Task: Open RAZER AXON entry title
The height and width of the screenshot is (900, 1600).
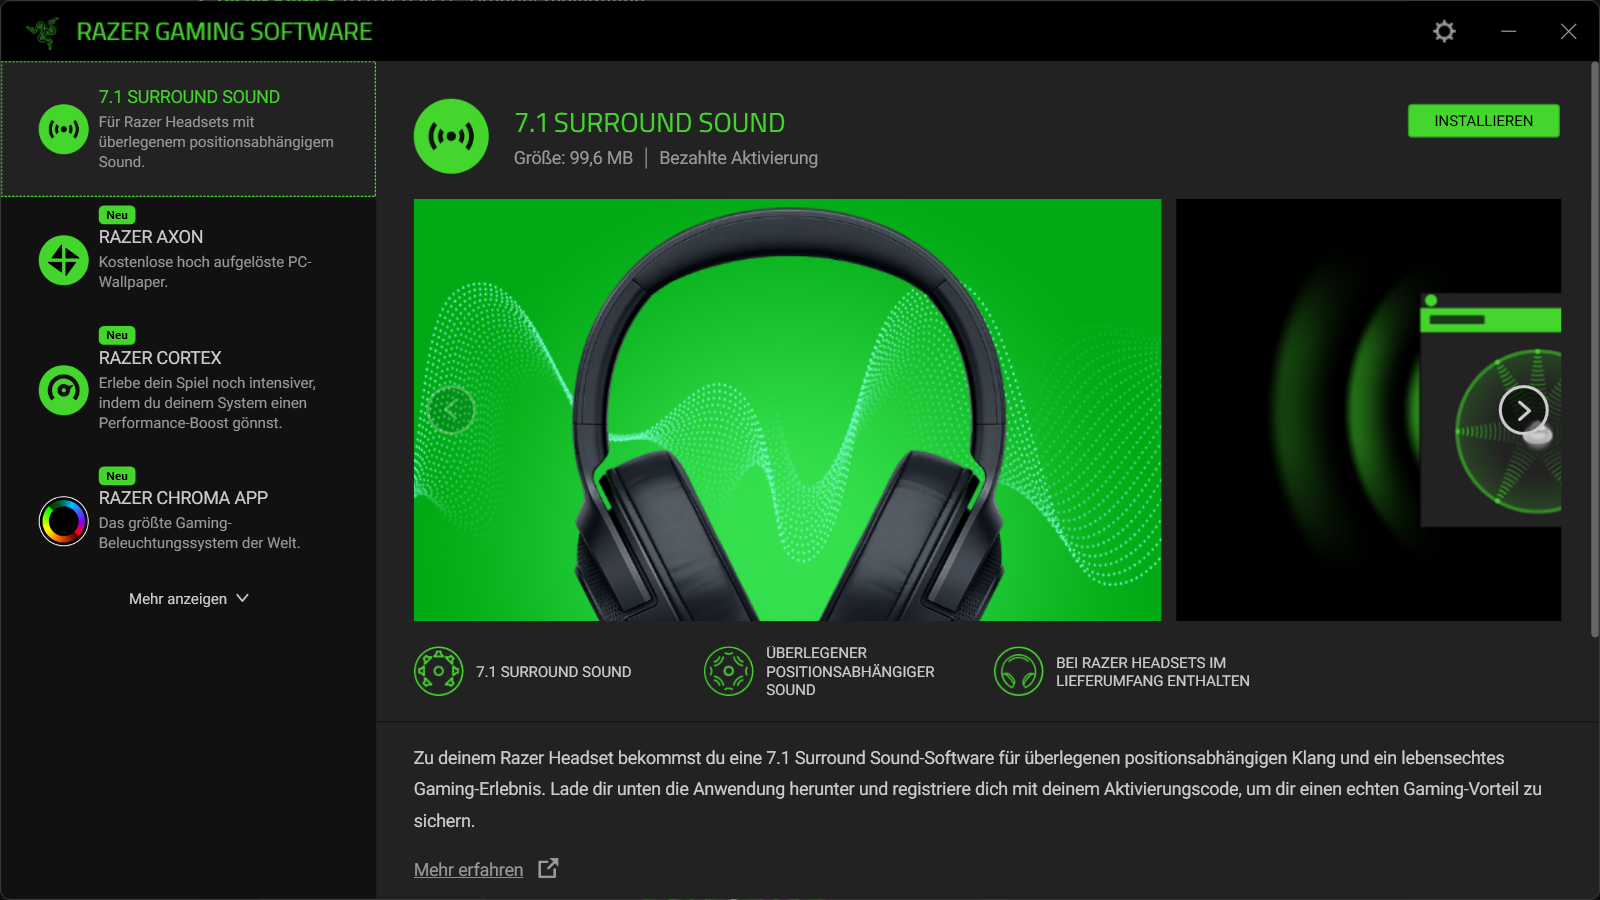Action: pyautogui.click(x=151, y=237)
